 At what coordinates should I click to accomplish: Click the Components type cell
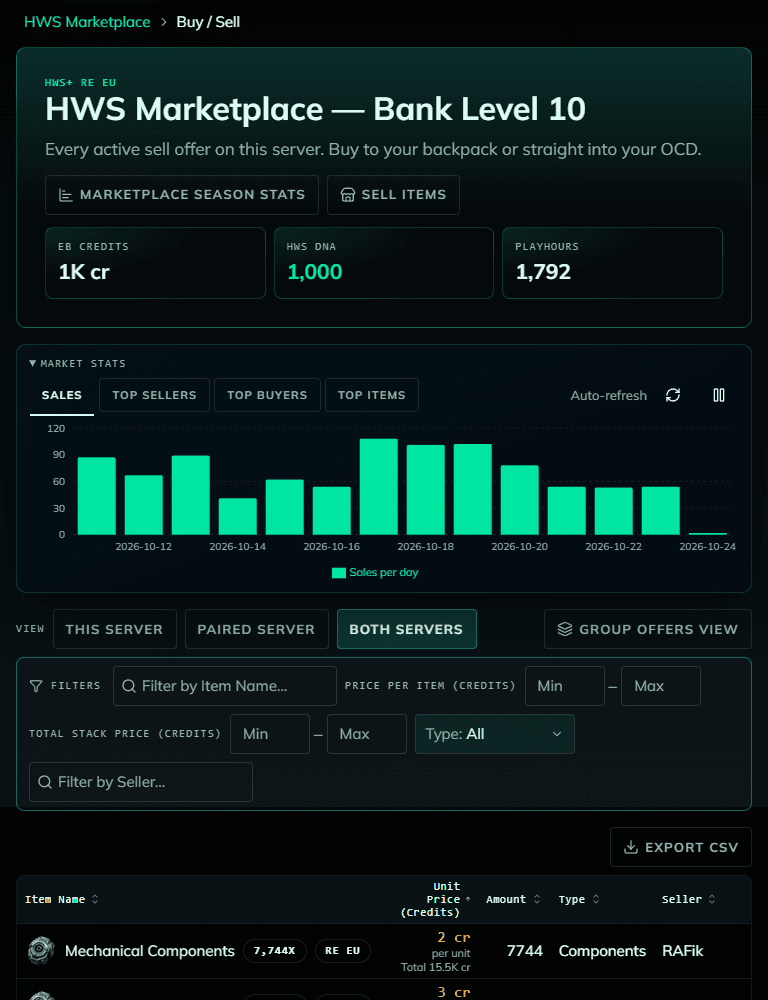[602, 951]
